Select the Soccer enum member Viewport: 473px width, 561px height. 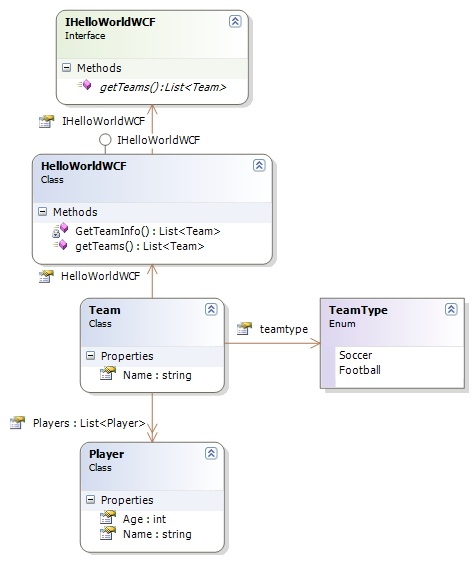tap(355, 355)
